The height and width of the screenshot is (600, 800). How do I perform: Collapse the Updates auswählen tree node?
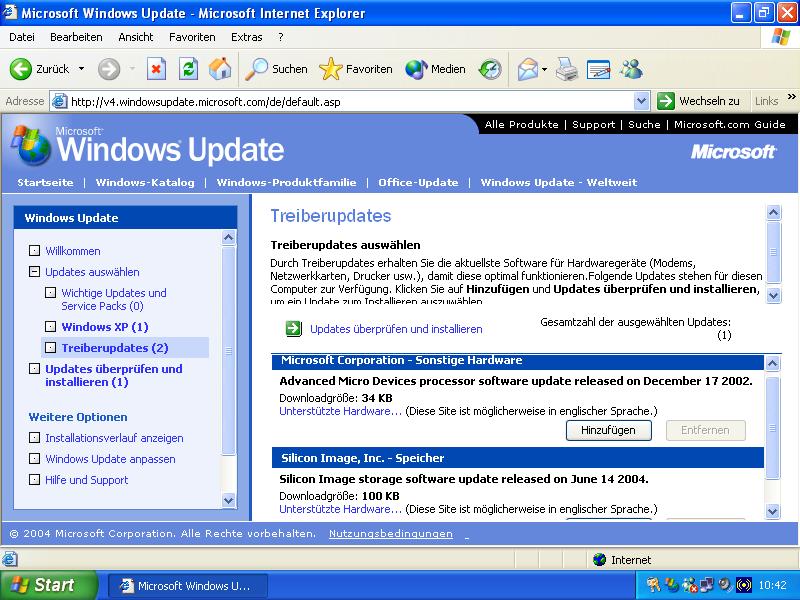(x=34, y=272)
